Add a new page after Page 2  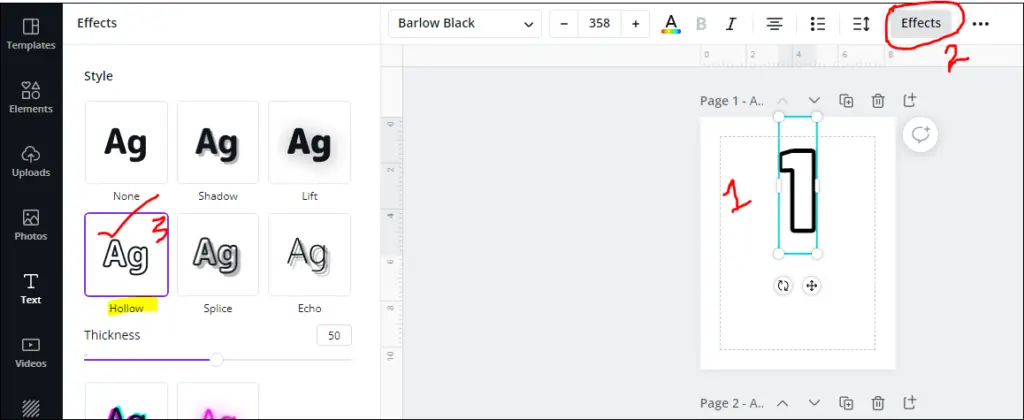click(910, 403)
